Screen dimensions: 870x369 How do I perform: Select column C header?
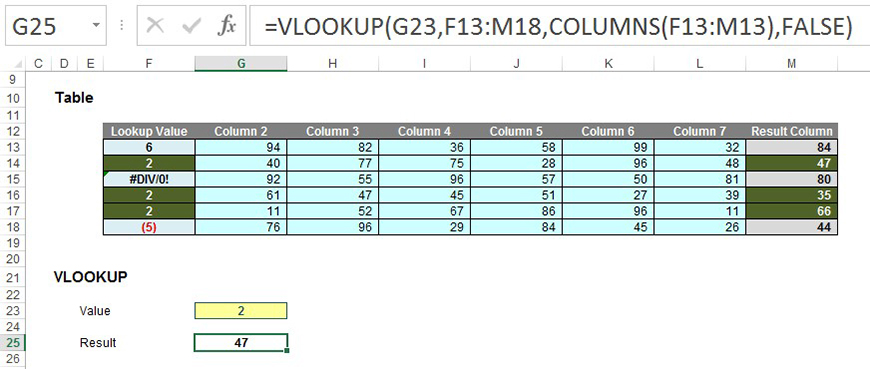pyautogui.click(x=38, y=64)
